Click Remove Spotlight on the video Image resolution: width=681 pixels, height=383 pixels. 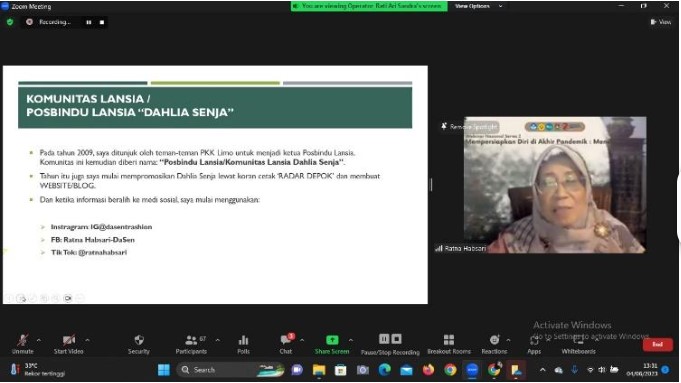pyautogui.click(x=469, y=127)
